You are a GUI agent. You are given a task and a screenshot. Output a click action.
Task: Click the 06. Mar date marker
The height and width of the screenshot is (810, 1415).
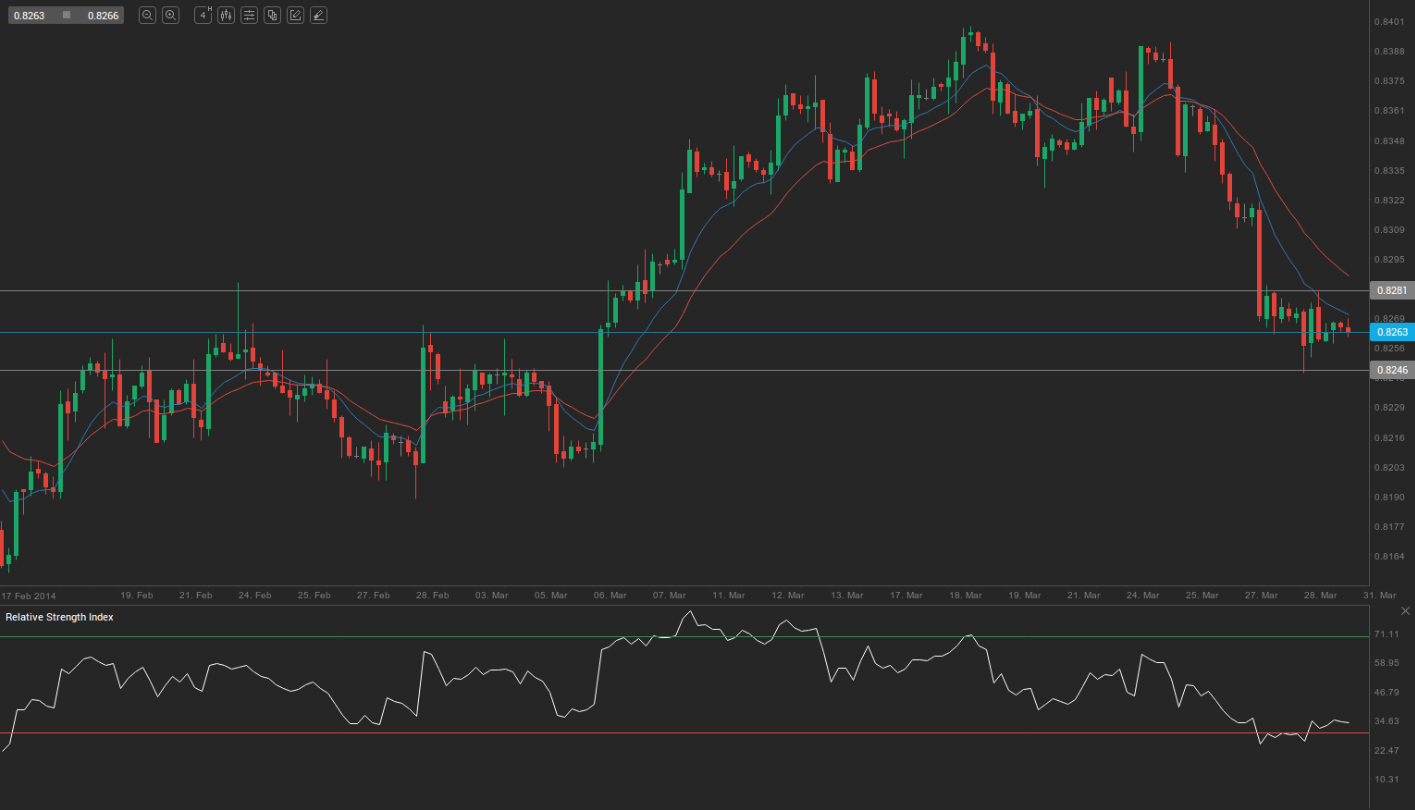(x=611, y=595)
